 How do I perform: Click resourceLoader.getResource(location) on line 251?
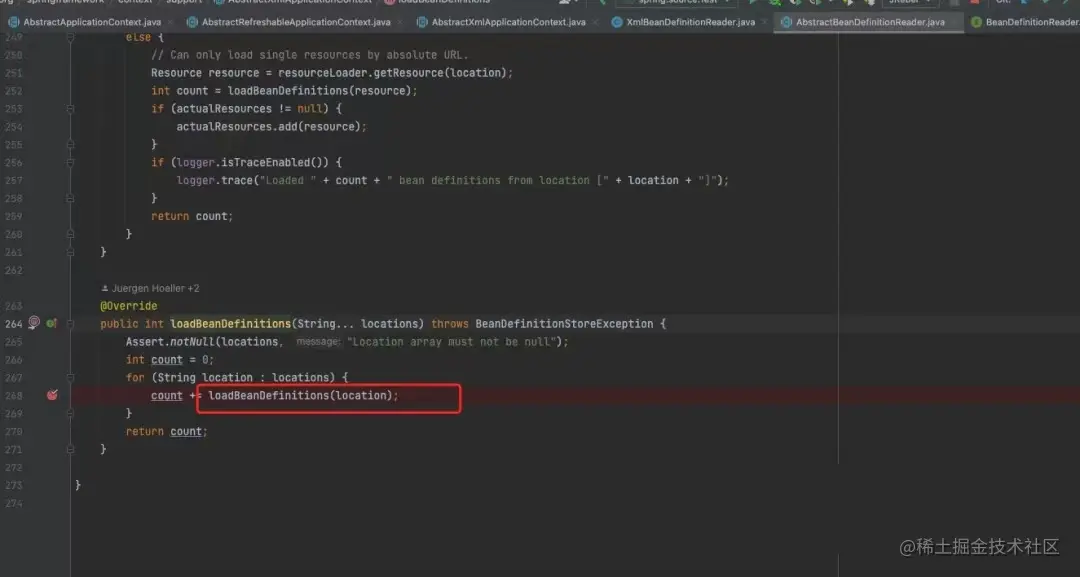pos(392,73)
